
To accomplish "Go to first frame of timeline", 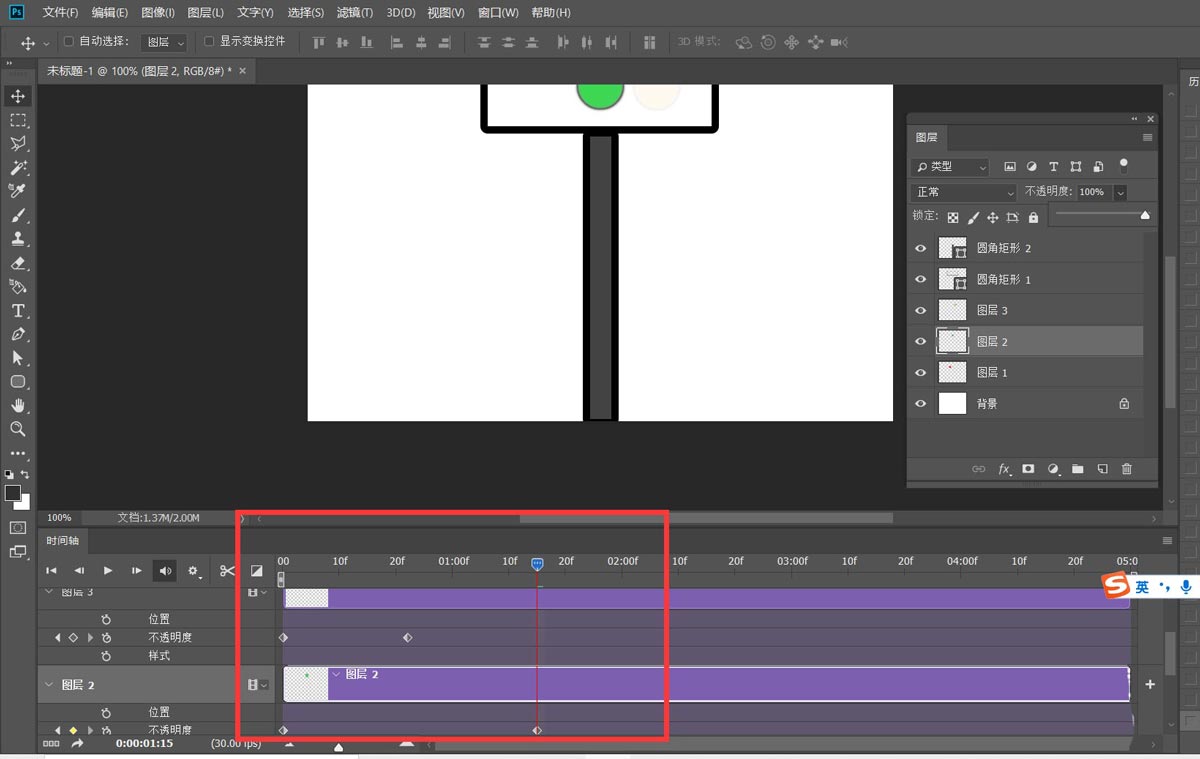I will 51,571.
